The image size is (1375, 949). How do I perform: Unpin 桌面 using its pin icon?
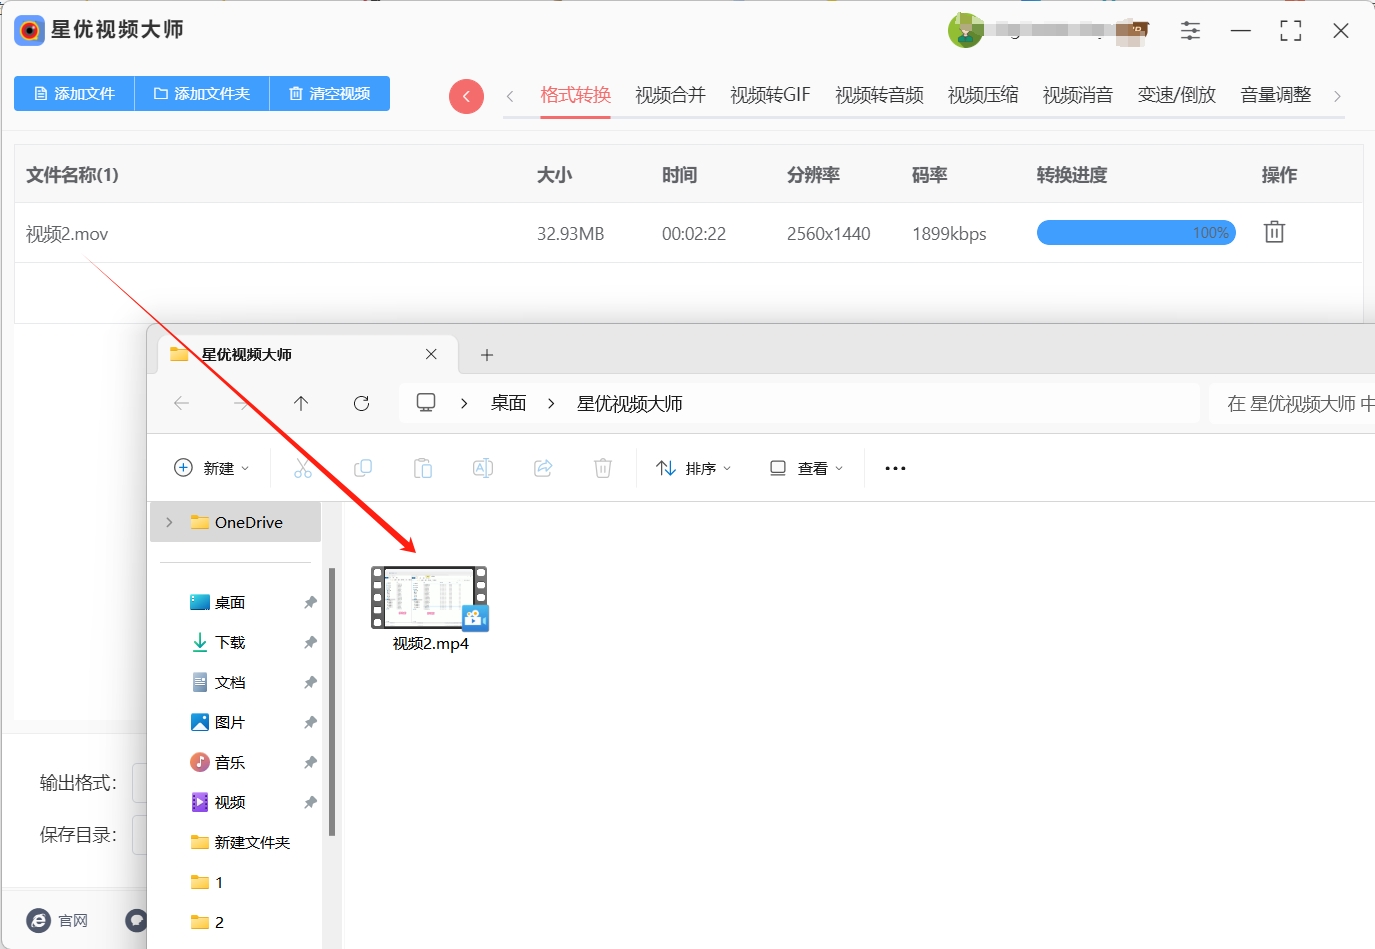point(310,602)
